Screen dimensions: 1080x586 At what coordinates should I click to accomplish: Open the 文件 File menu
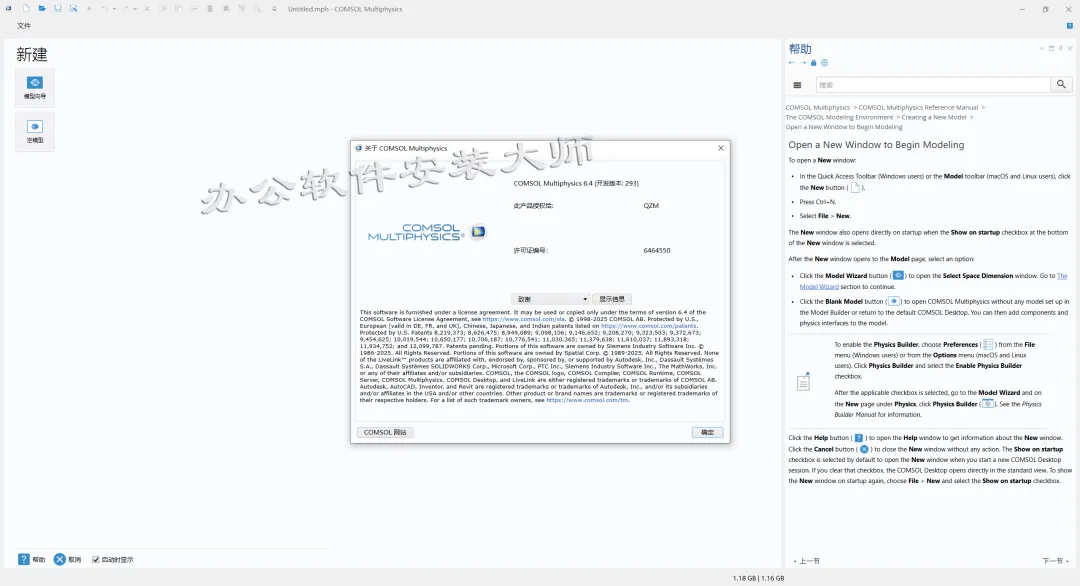point(24,25)
